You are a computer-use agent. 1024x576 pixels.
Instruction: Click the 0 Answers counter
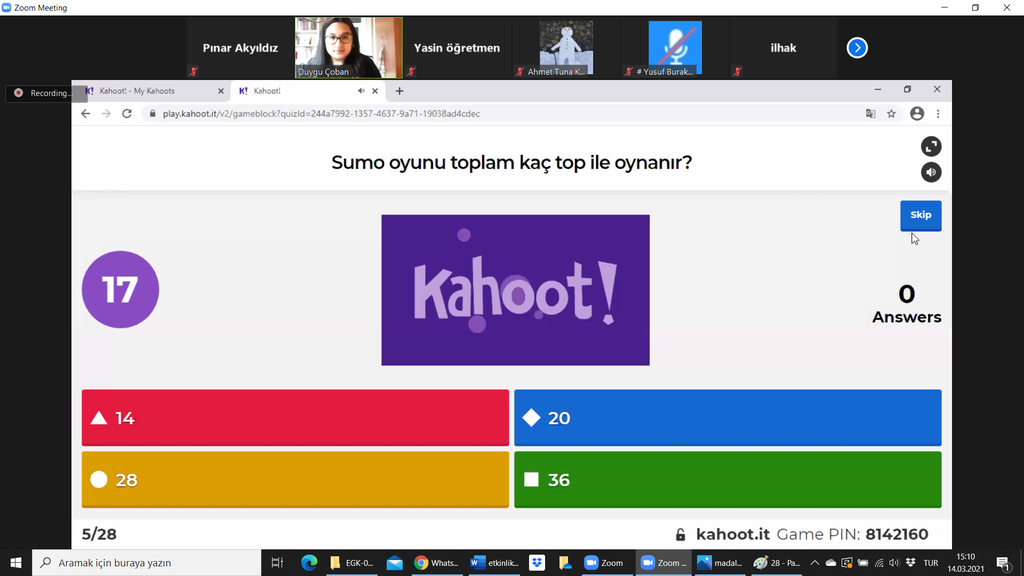(x=906, y=304)
